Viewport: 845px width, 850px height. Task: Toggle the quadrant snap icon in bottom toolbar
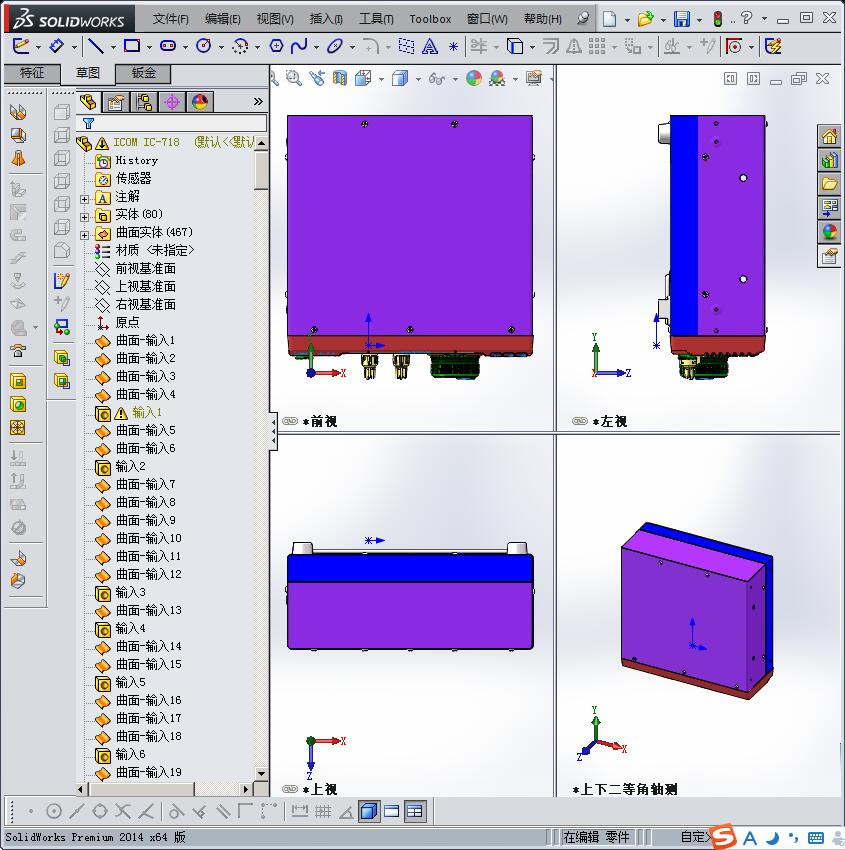100,811
